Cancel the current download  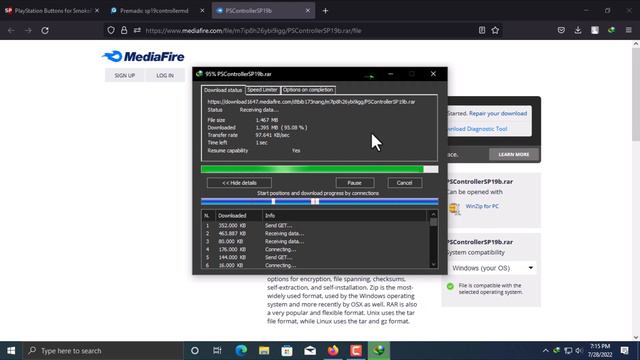coord(404,183)
